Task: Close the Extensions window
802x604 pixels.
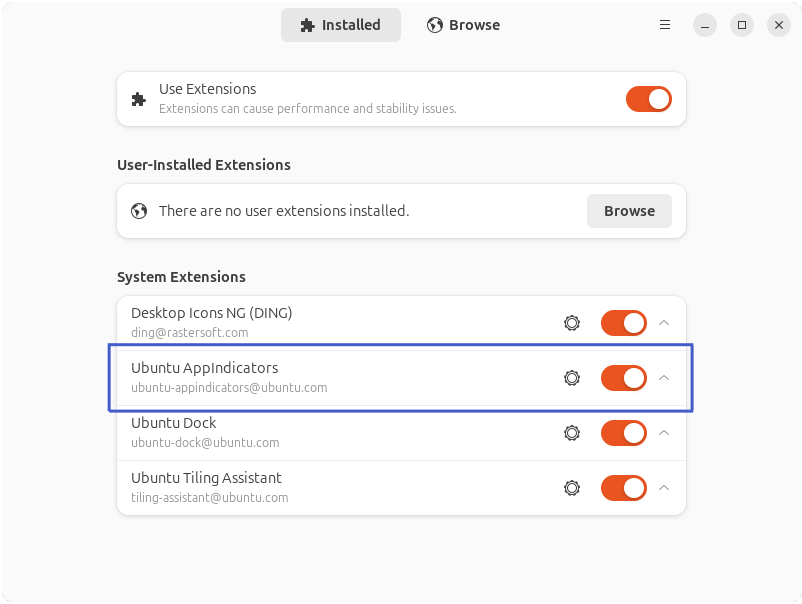Action: [x=778, y=25]
